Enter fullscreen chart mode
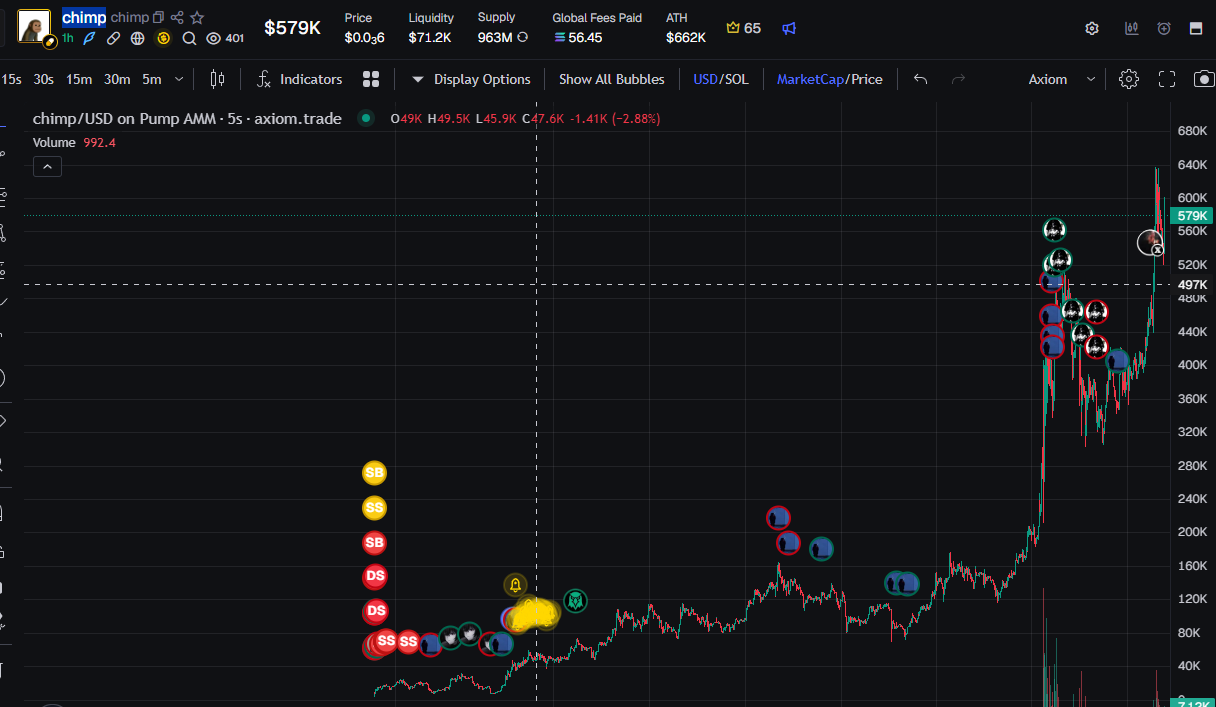This screenshot has width=1216, height=707. (1166, 79)
